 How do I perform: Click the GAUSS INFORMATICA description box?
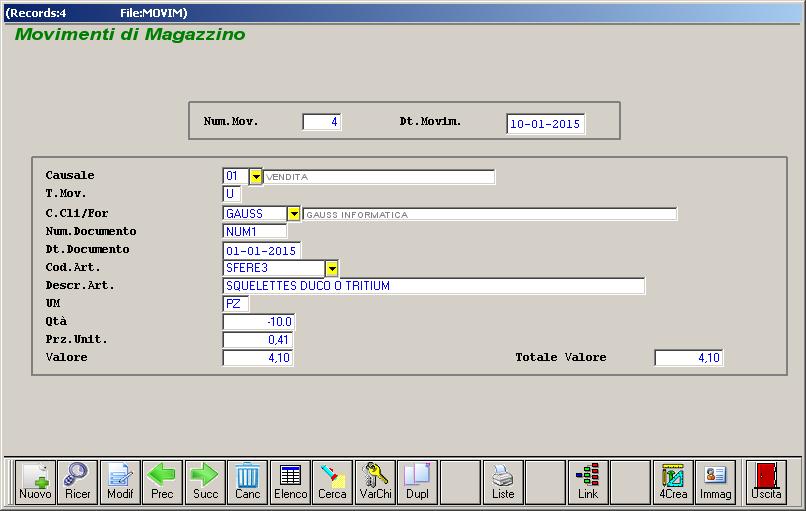click(490, 214)
